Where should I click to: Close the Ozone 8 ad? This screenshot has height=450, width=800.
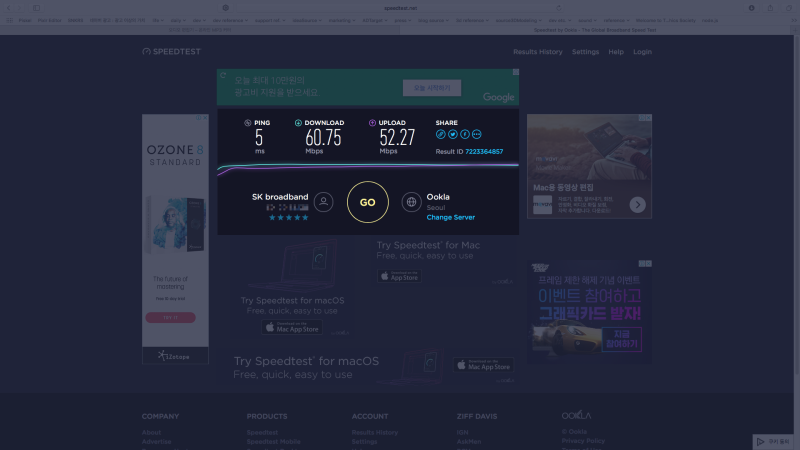tap(205, 118)
